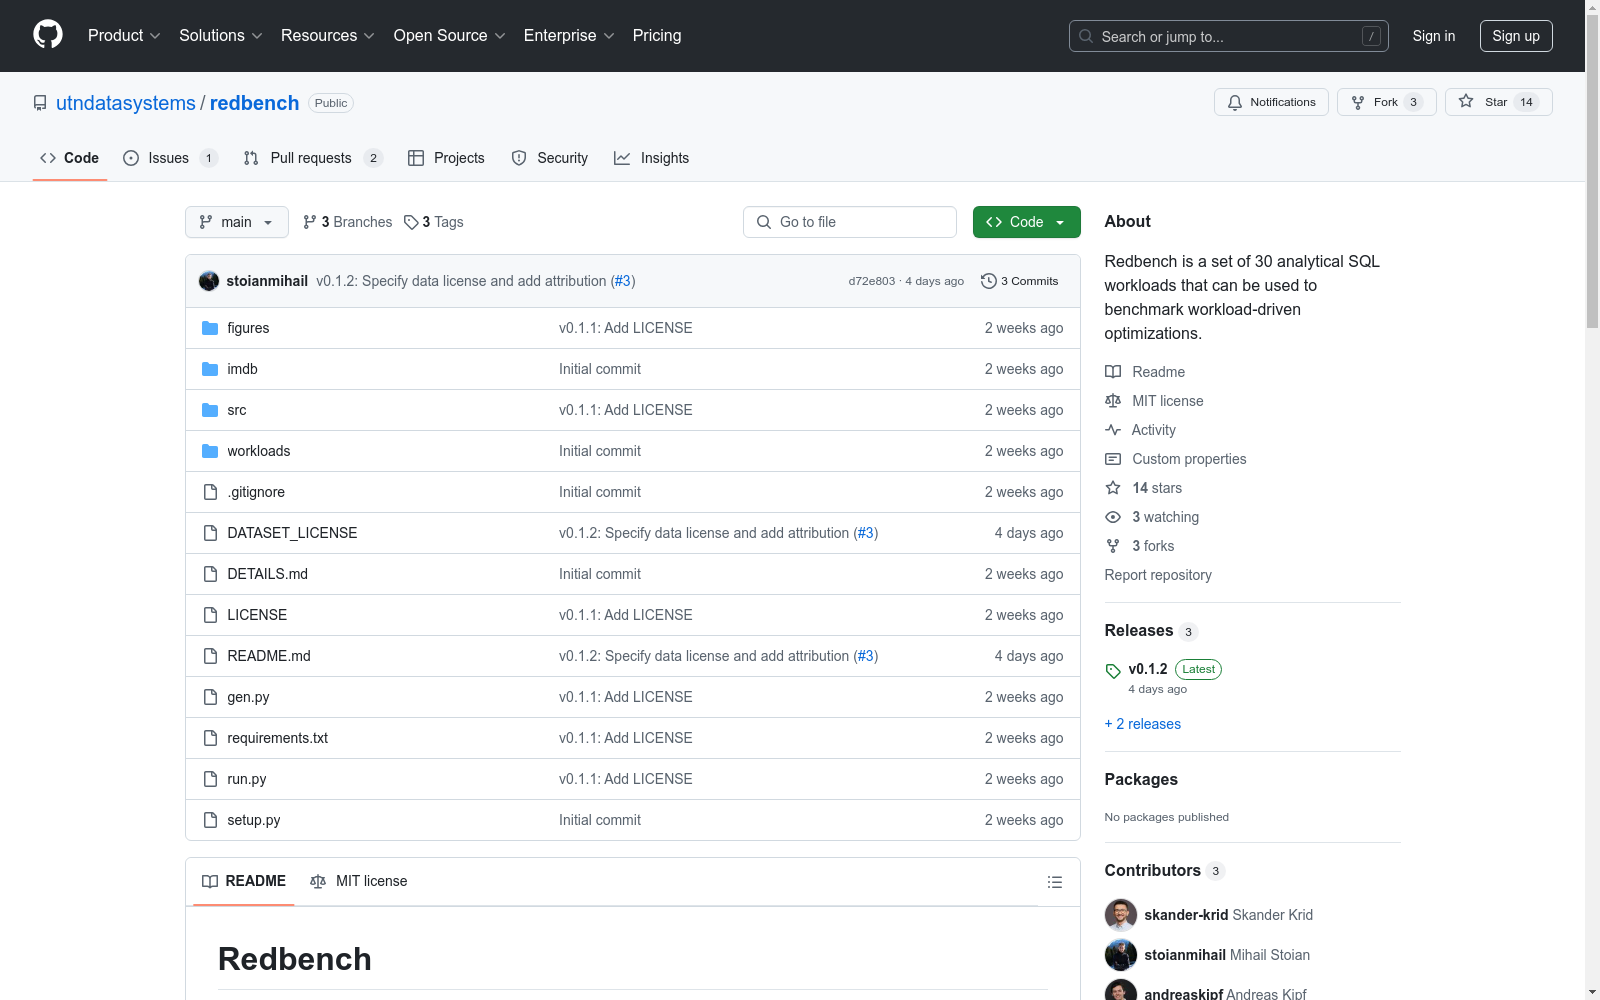Switch to the Code tab
The width and height of the screenshot is (1600, 1000).
point(70,158)
